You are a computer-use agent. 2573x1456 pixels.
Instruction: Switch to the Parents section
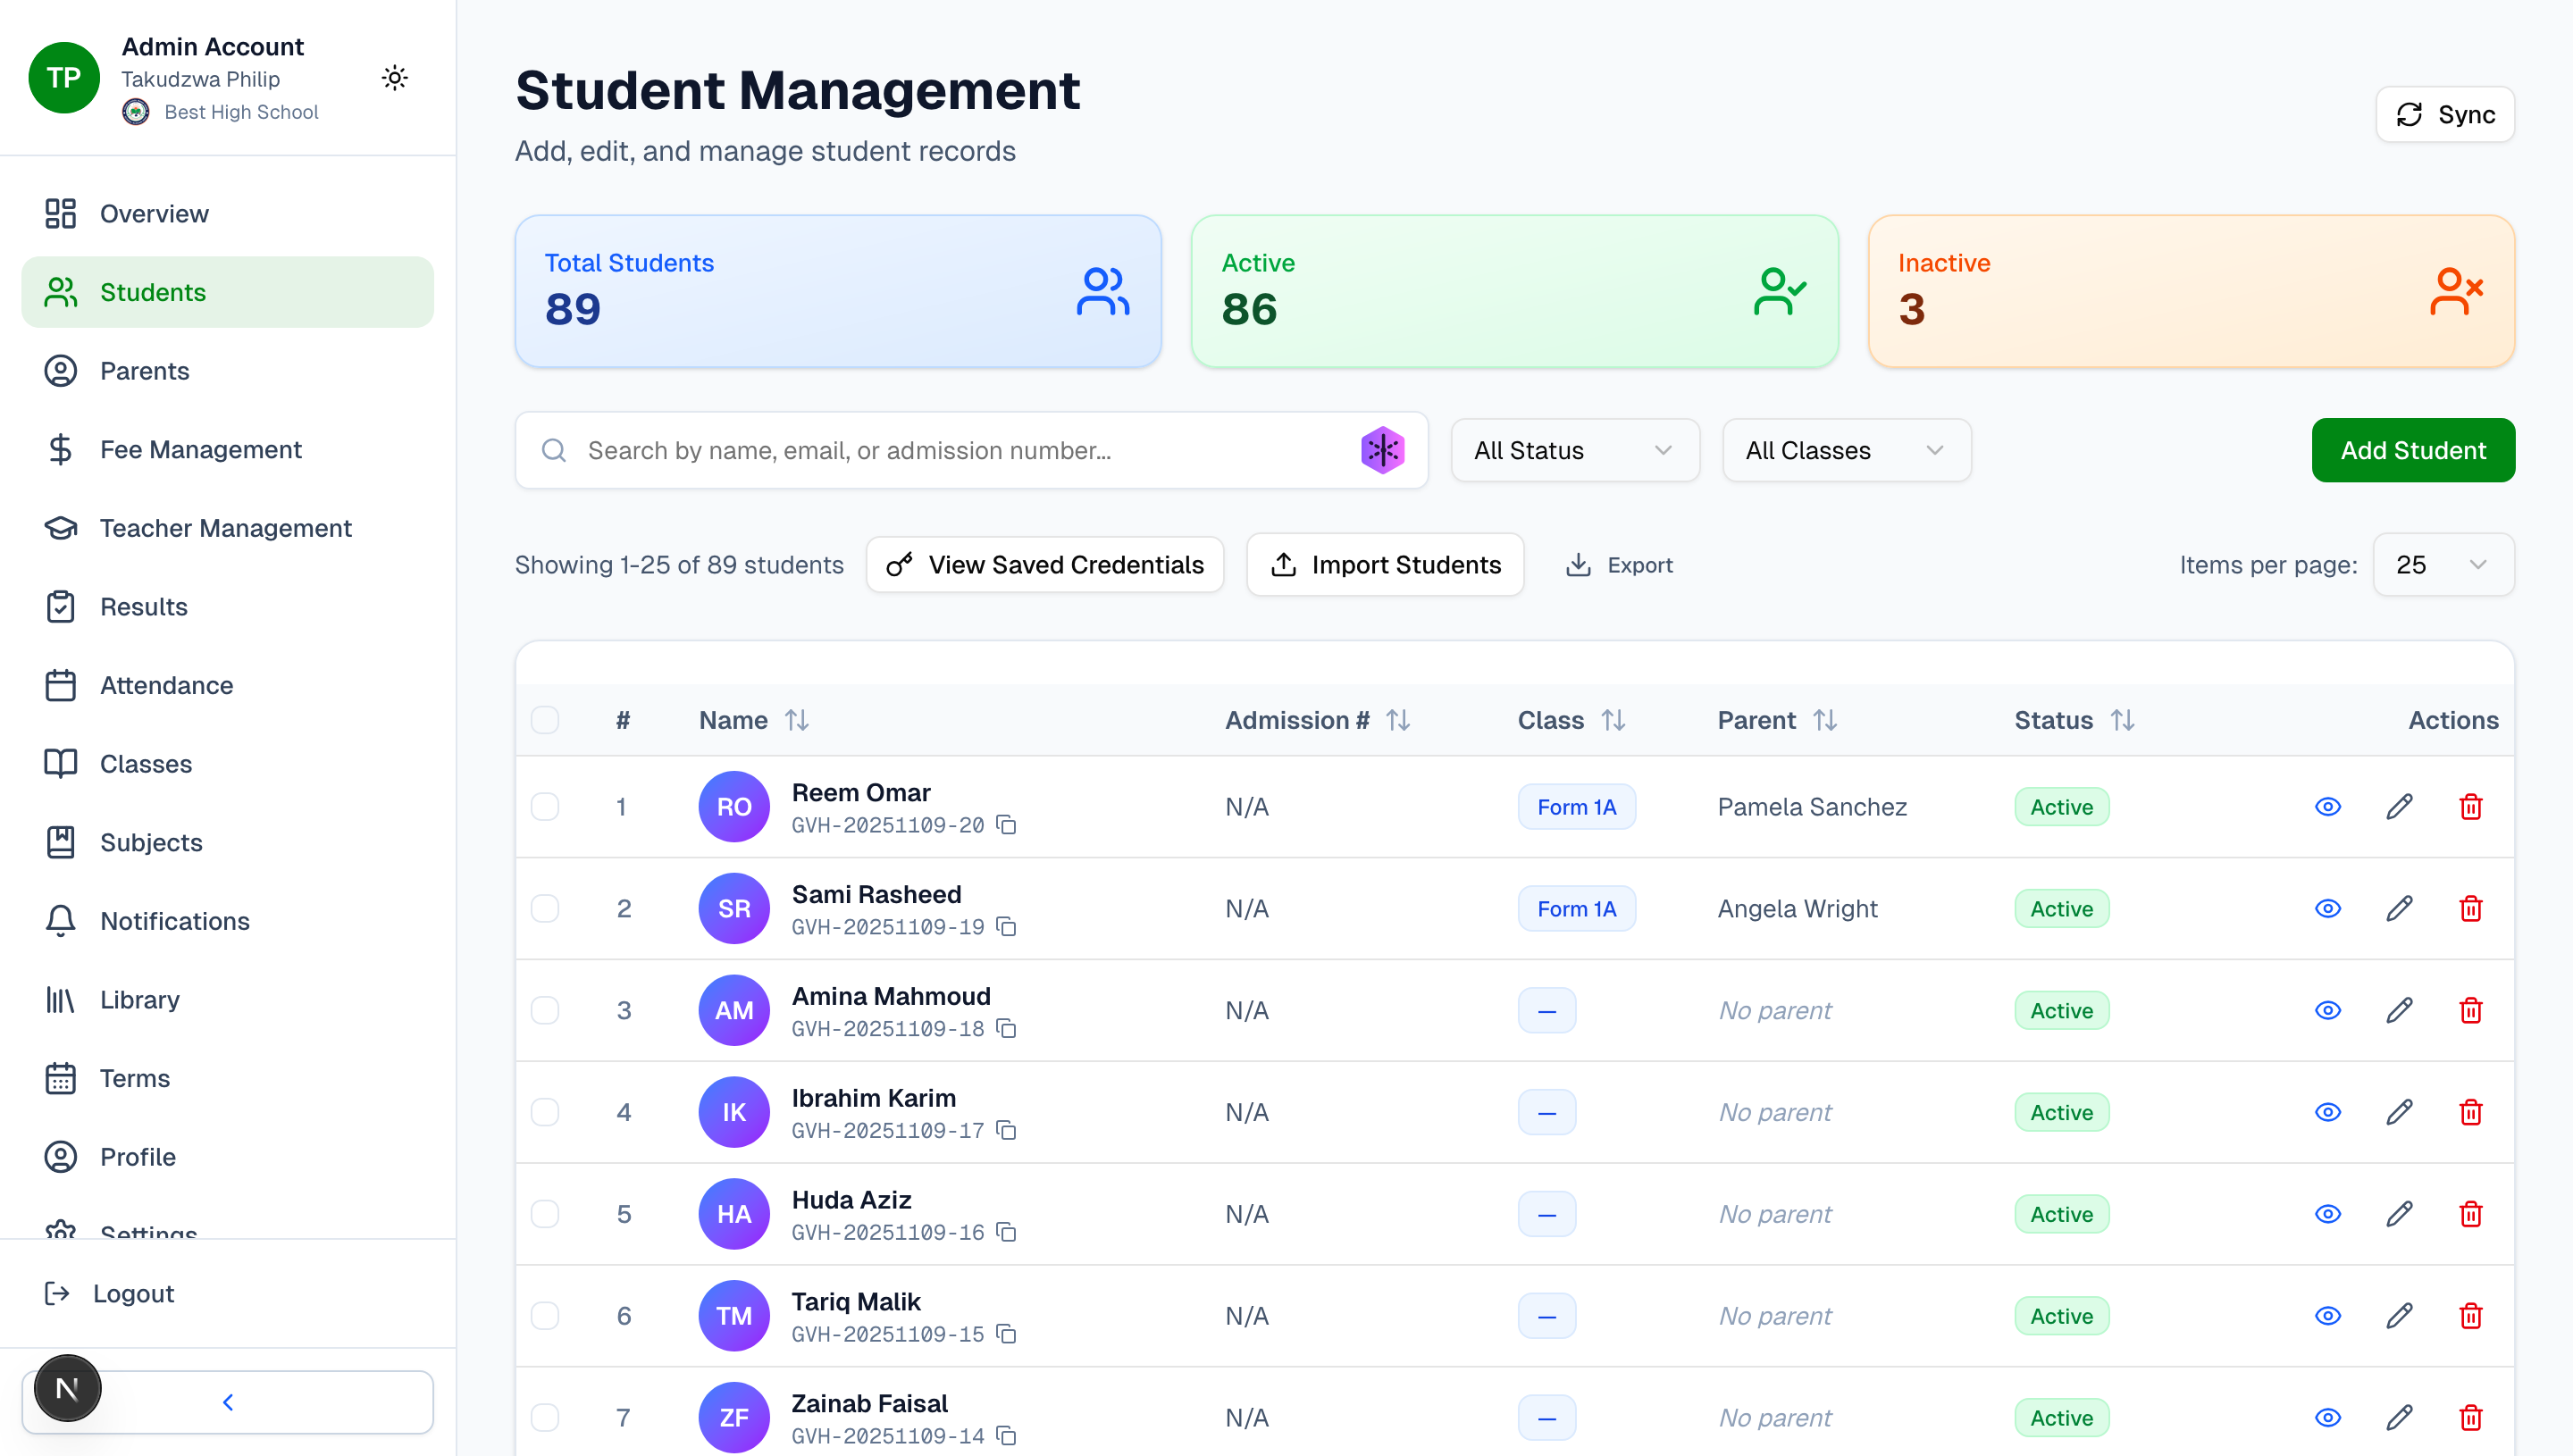tap(145, 370)
